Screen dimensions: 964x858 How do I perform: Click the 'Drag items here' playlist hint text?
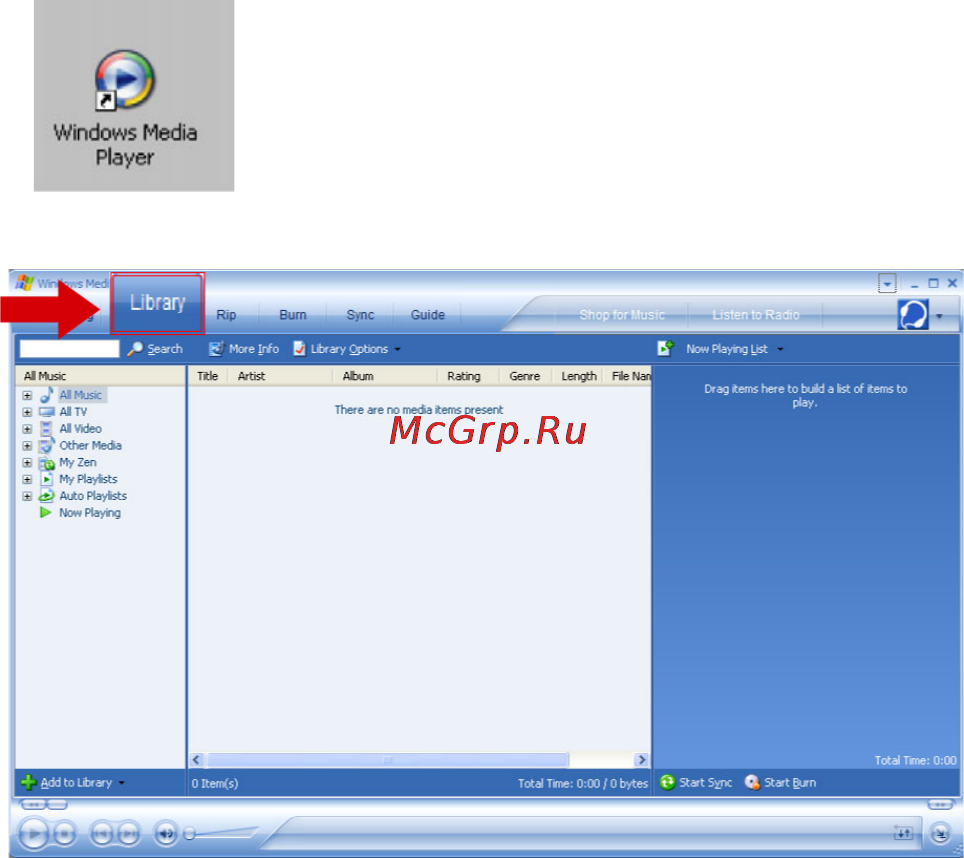coord(805,395)
